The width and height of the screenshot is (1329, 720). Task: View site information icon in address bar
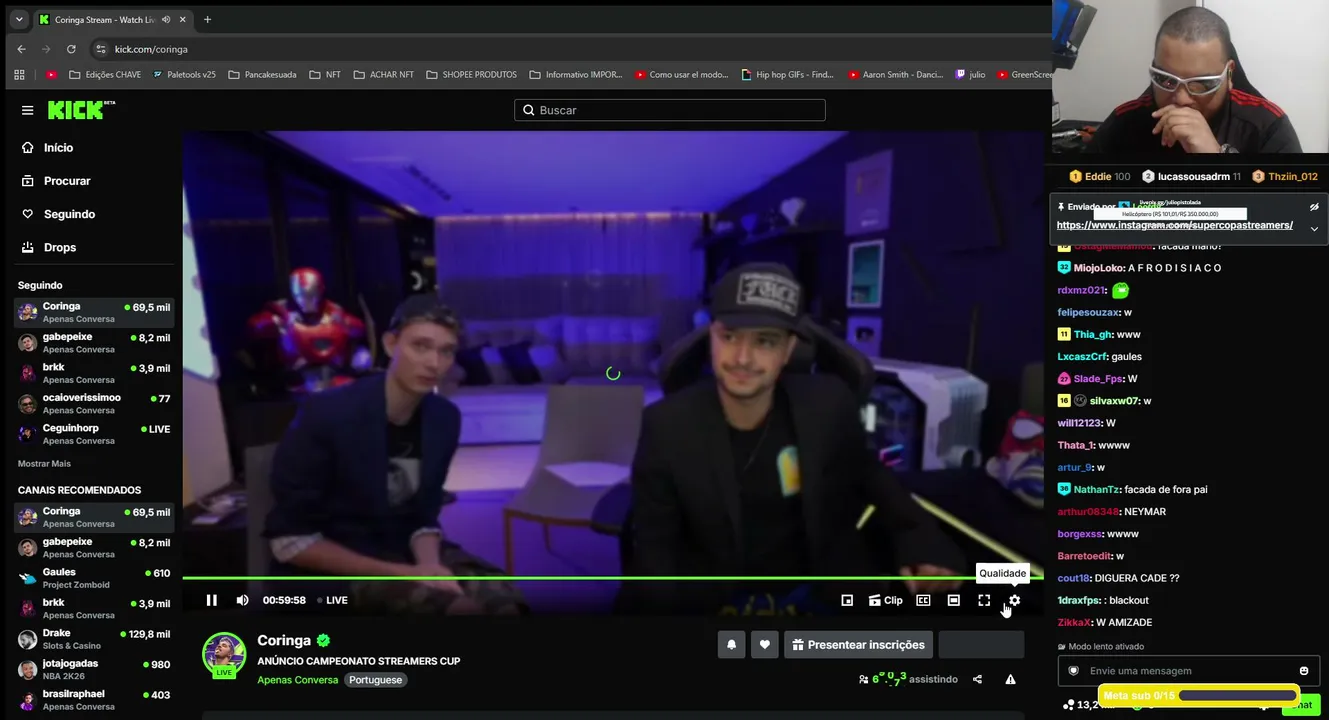click(100, 49)
